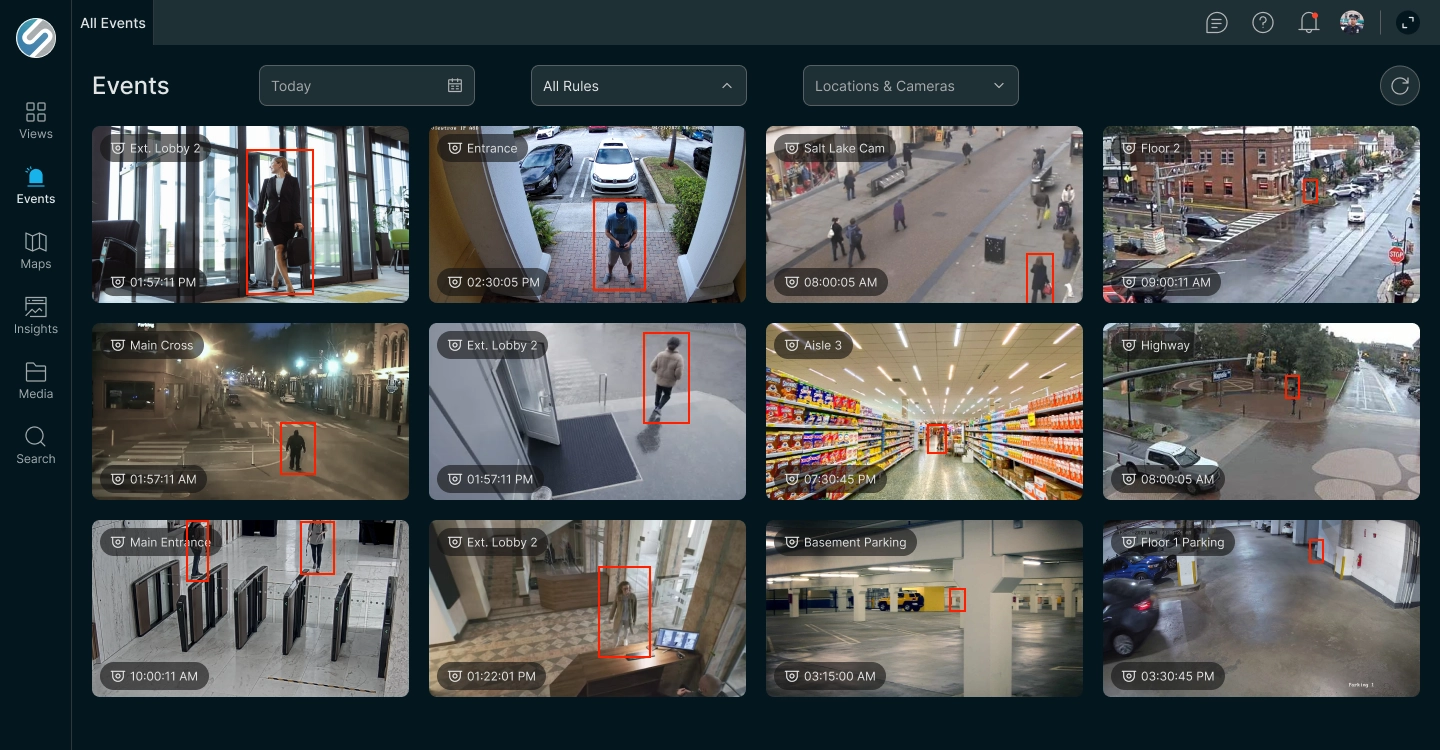Open the Locations & Cameras dropdown
Viewport: 1440px width, 750px height.
(x=910, y=86)
